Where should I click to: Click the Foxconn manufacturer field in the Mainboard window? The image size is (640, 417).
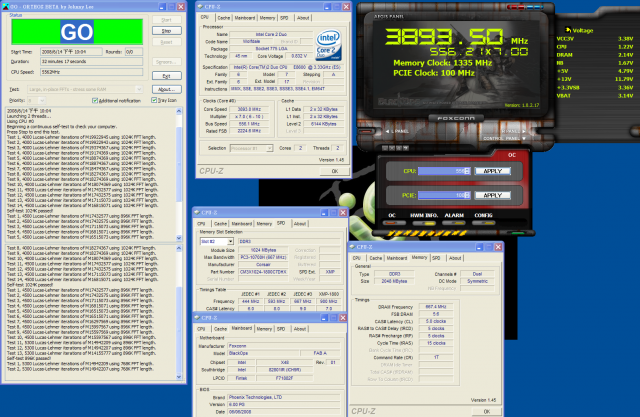coord(284,346)
